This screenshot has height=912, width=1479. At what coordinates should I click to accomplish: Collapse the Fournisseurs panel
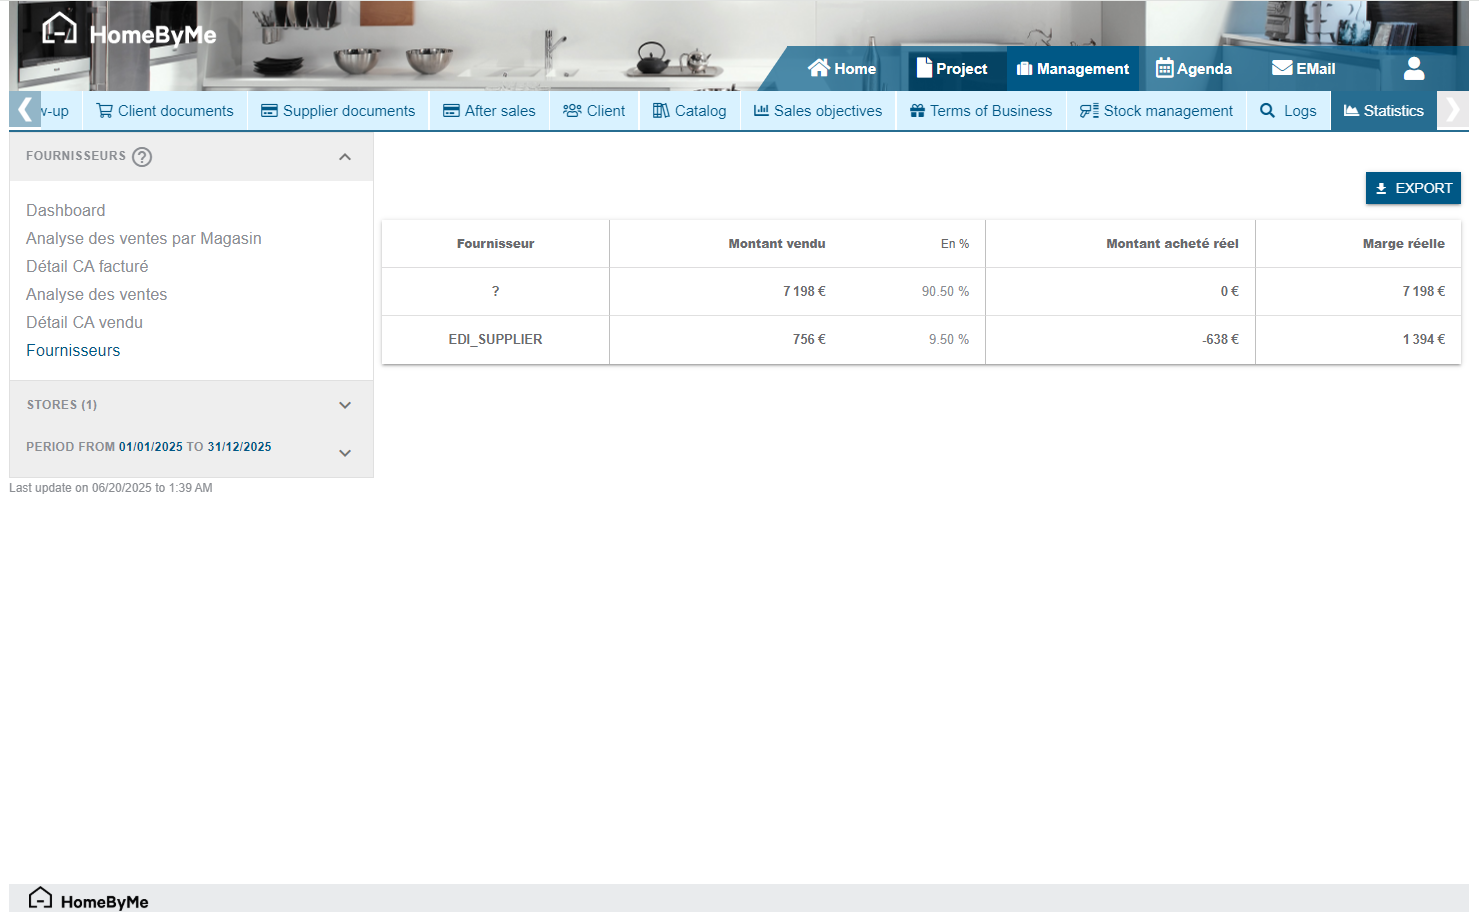pos(345,157)
